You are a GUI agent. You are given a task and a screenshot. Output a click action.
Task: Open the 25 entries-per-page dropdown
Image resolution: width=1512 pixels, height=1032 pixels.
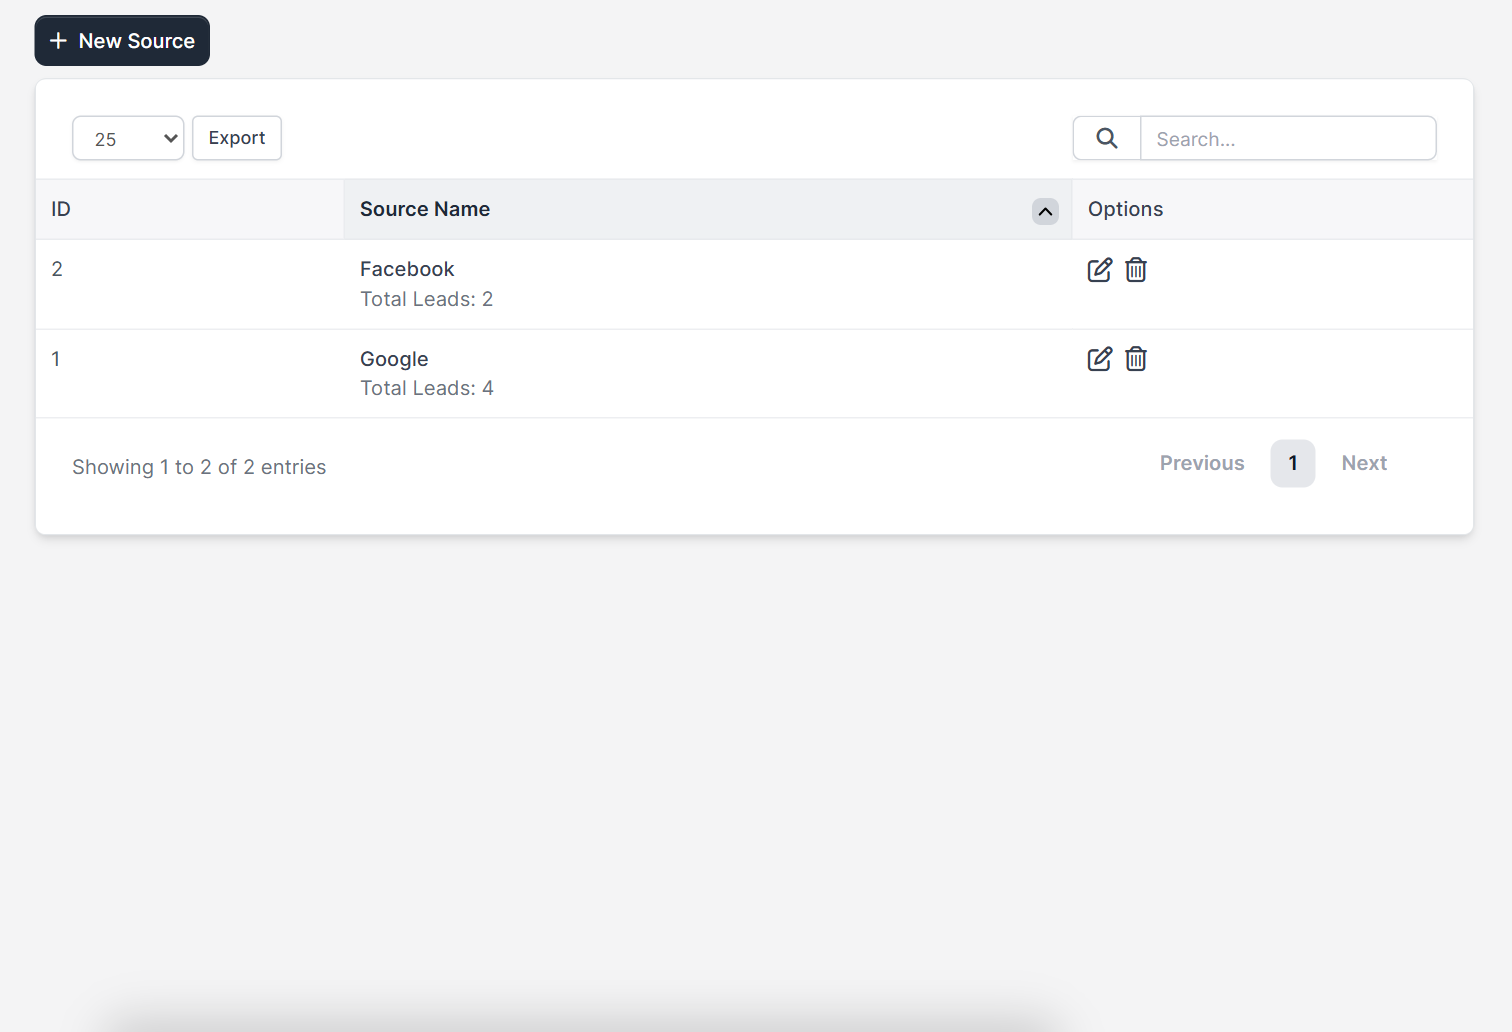click(x=128, y=138)
